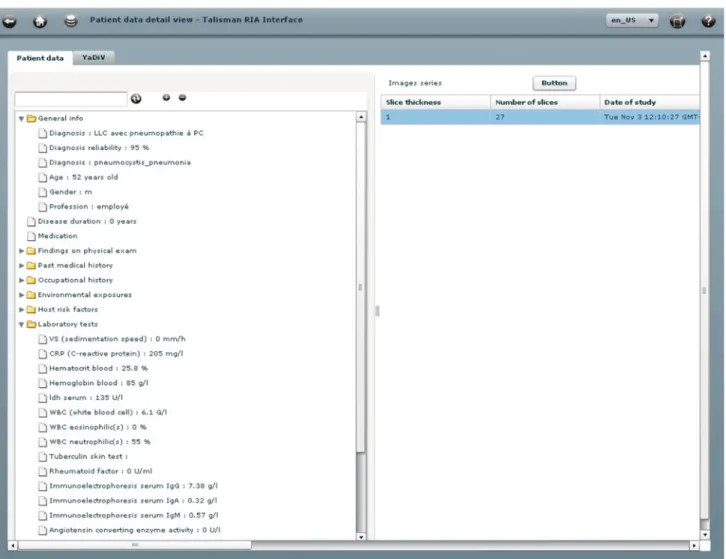Click the Button next to Images series
The height and width of the screenshot is (559, 726).
click(x=554, y=83)
